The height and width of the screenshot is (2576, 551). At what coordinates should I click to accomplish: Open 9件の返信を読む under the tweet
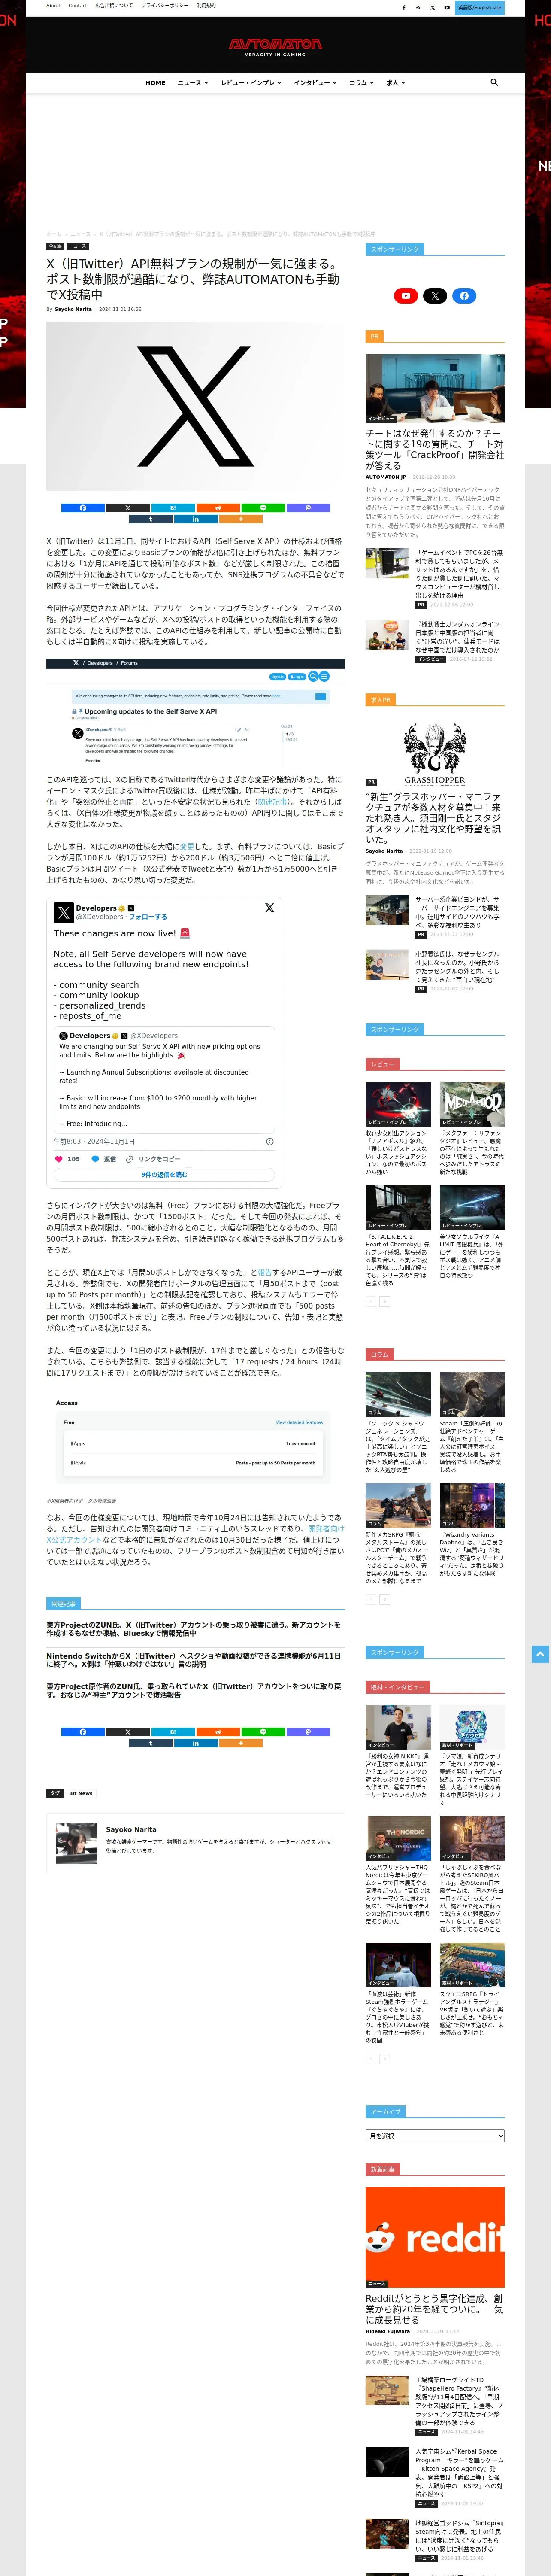(x=164, y=1175)
